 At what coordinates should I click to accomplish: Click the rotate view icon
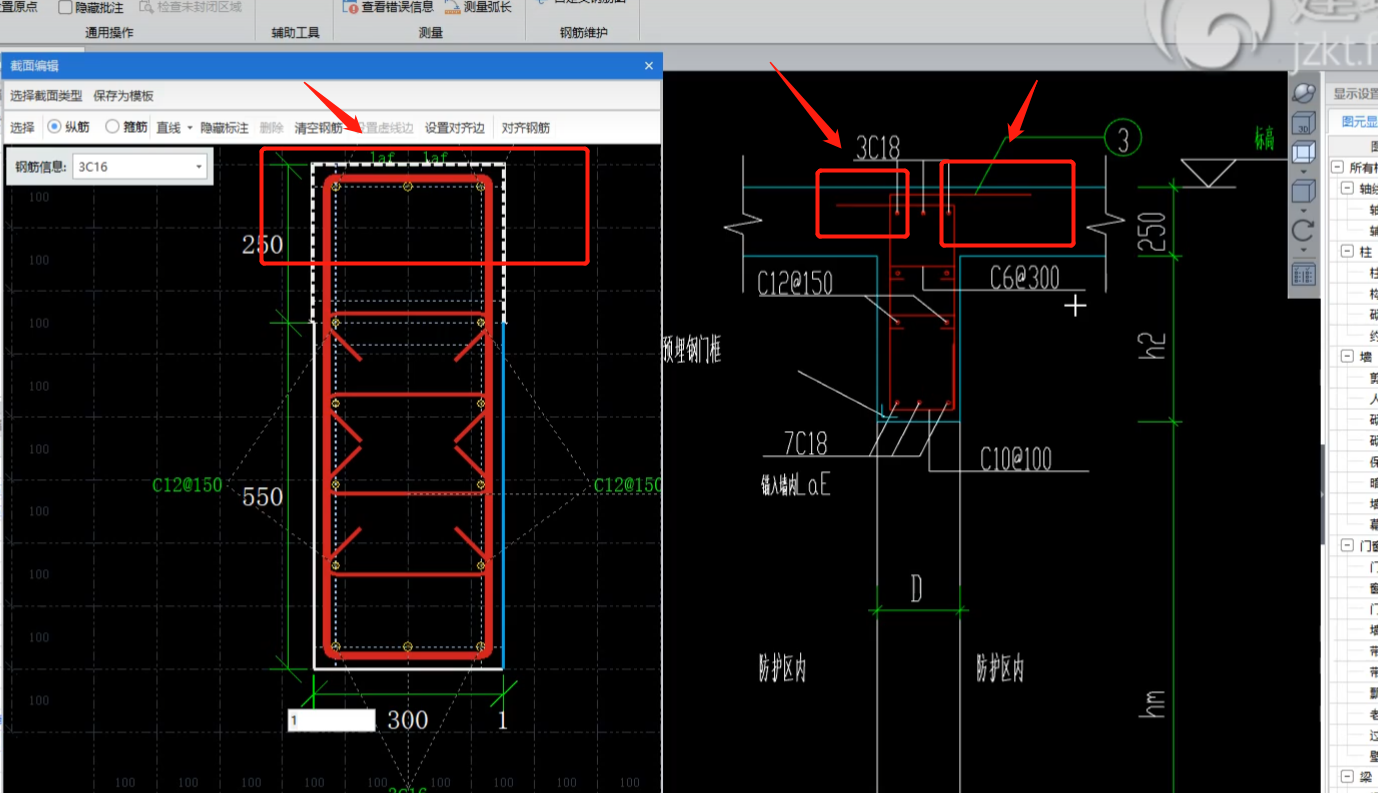[1303, 232]
